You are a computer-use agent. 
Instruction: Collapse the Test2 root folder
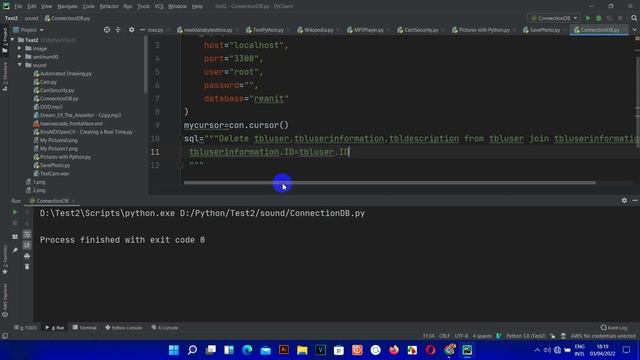click(x=13, y=40)
